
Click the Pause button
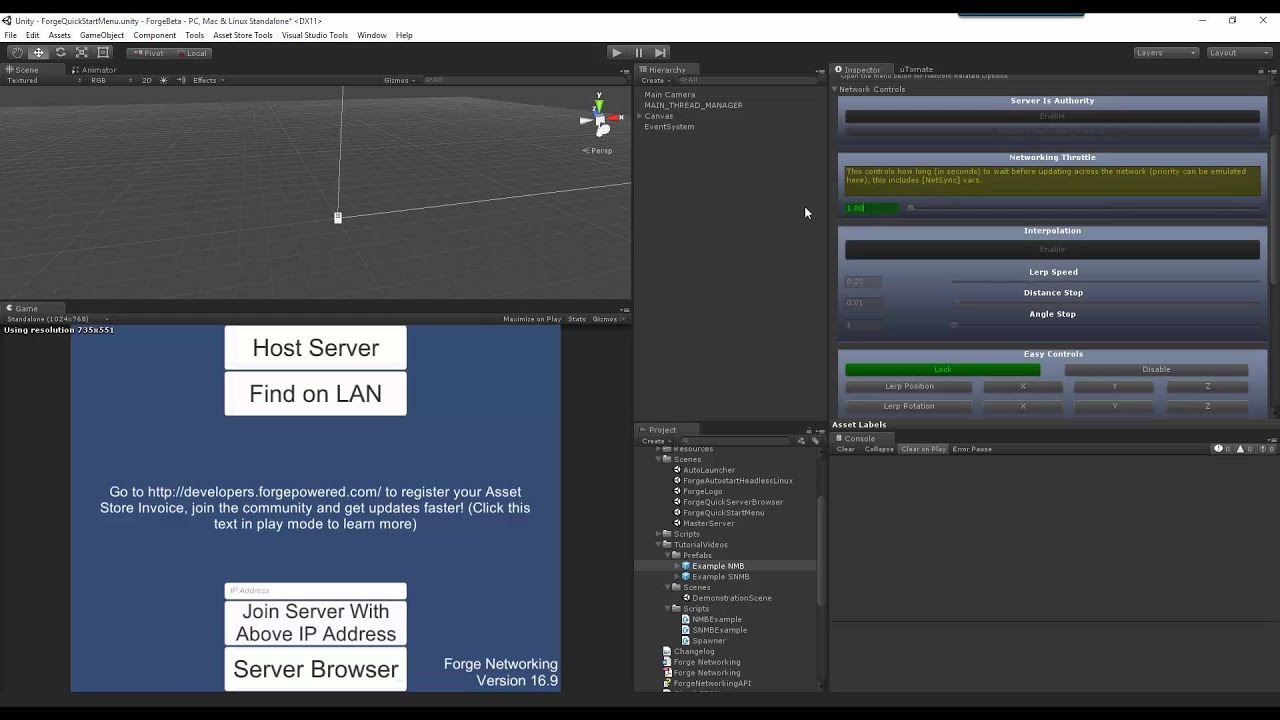pyautogui.click(x=638, y=53)
